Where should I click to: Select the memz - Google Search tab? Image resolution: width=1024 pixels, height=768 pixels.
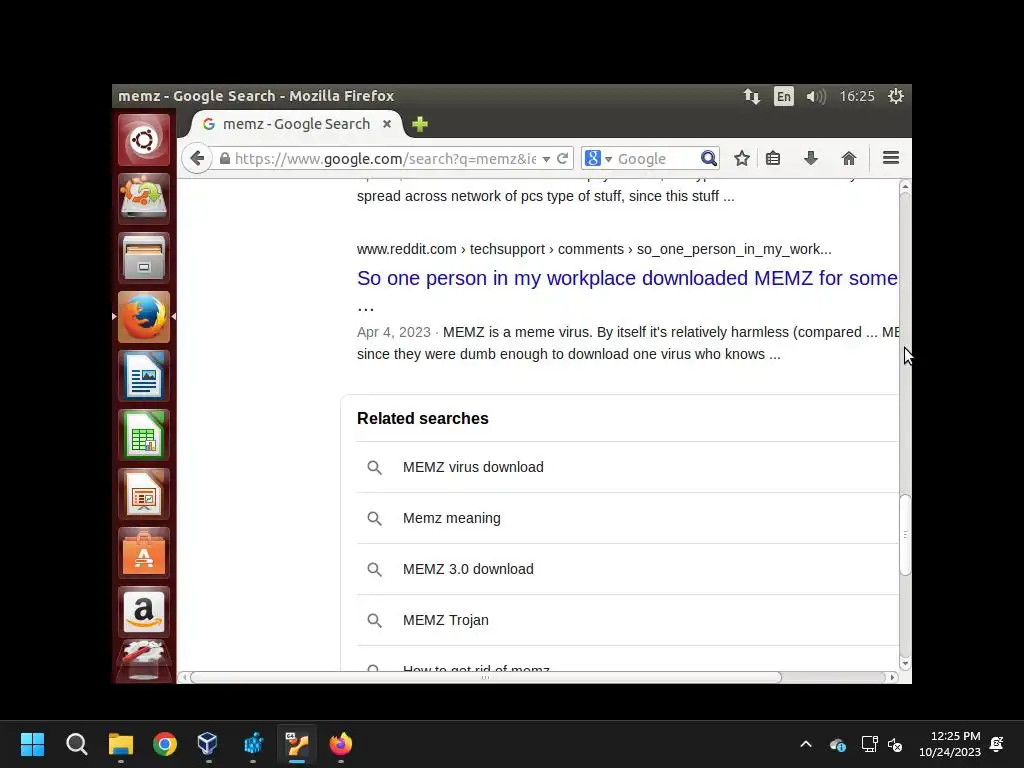pos(296,123)
